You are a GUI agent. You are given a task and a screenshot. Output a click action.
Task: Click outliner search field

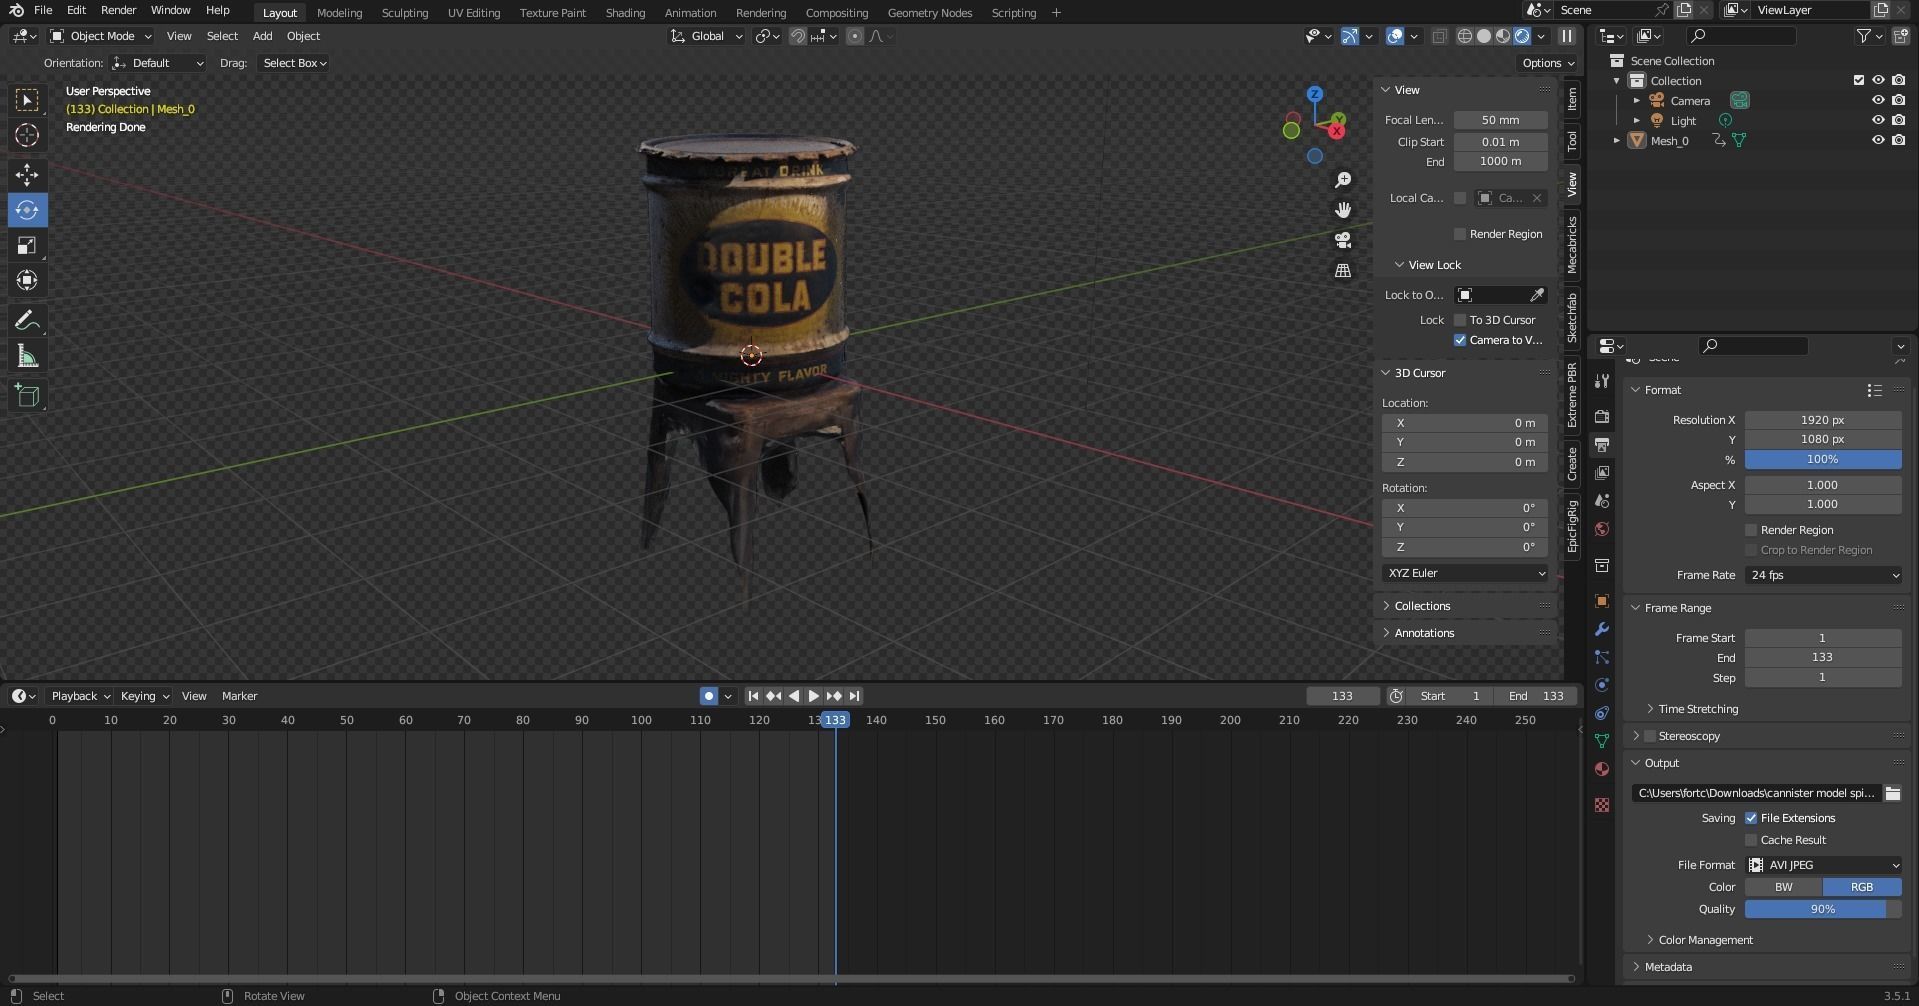point(1740,36)
